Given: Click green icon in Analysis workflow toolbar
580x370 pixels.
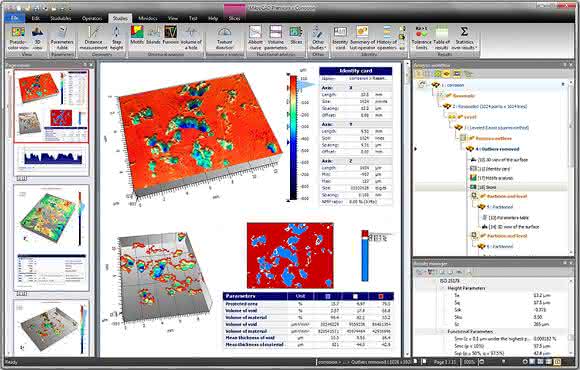Looking at the screenshot, I should click(x=437, y=74).
